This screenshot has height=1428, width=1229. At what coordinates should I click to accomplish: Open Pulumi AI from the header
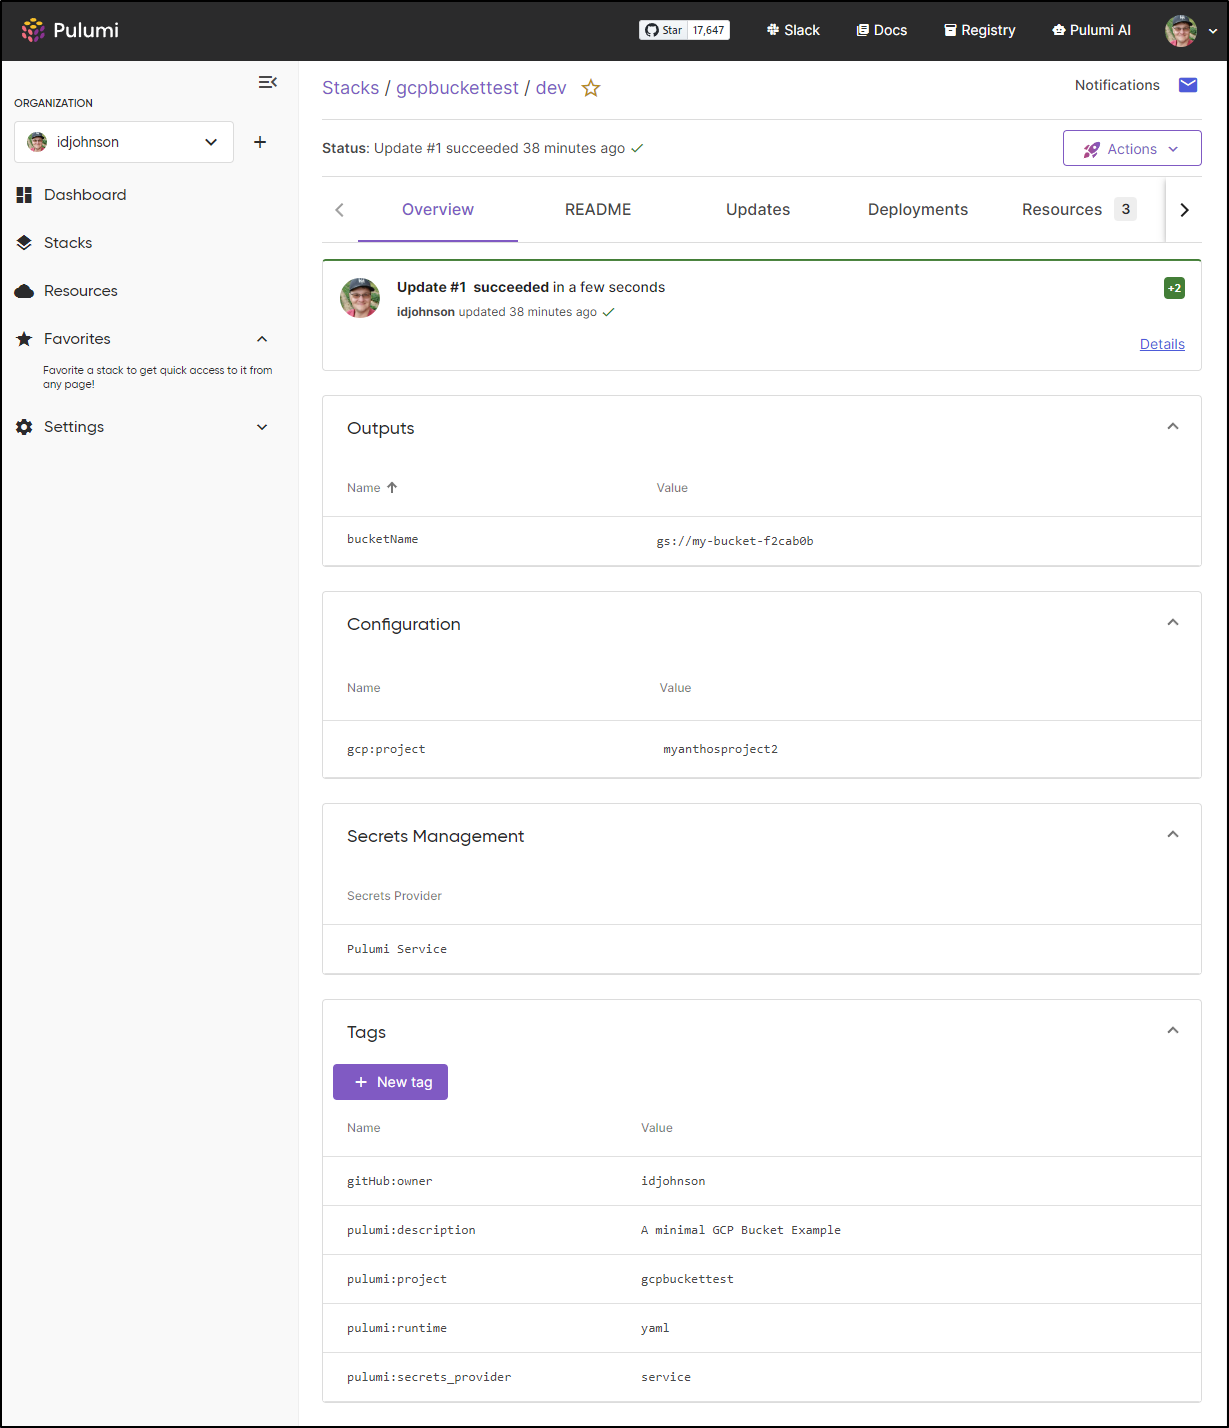1092,30
